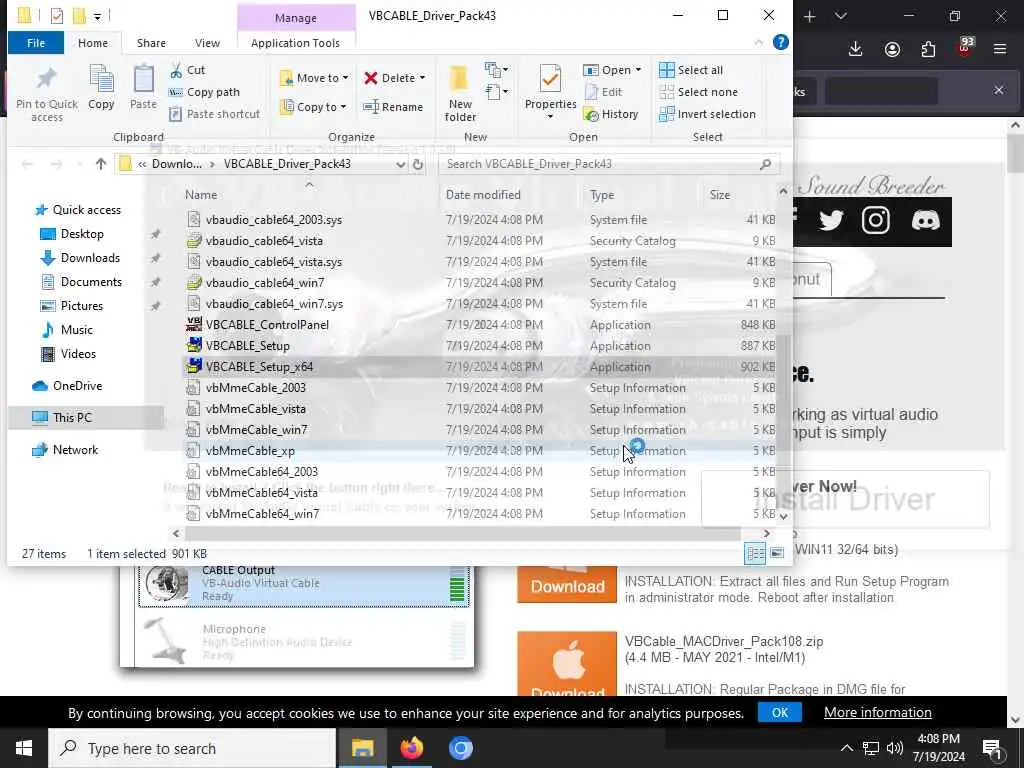Open Downloads in navigation pane
Image resolution: width=1024 pixels, height=768 pixels.
coord(81,258)
